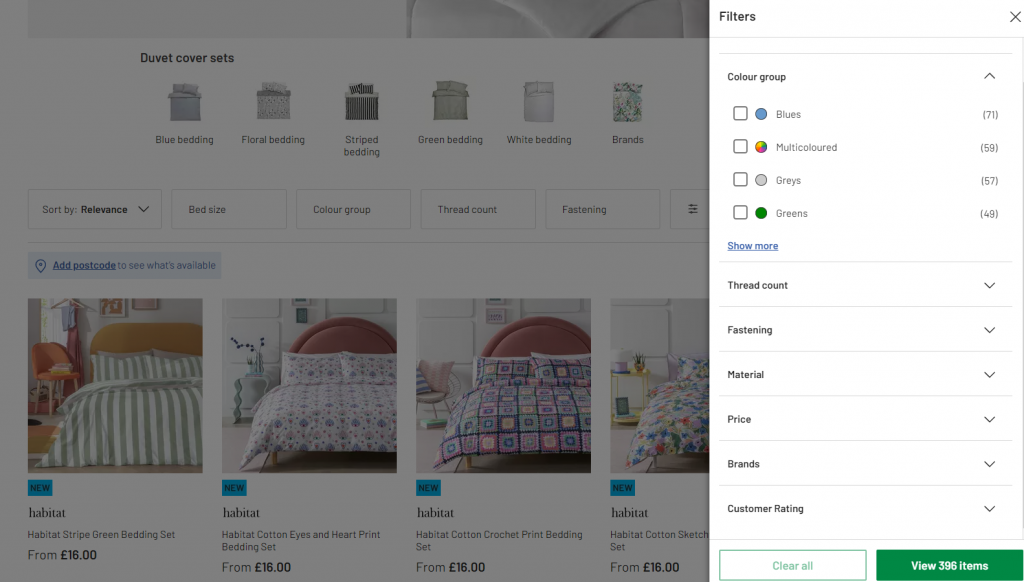
Task: Check the Greys colour checkbox
Action: click(740, 180)
